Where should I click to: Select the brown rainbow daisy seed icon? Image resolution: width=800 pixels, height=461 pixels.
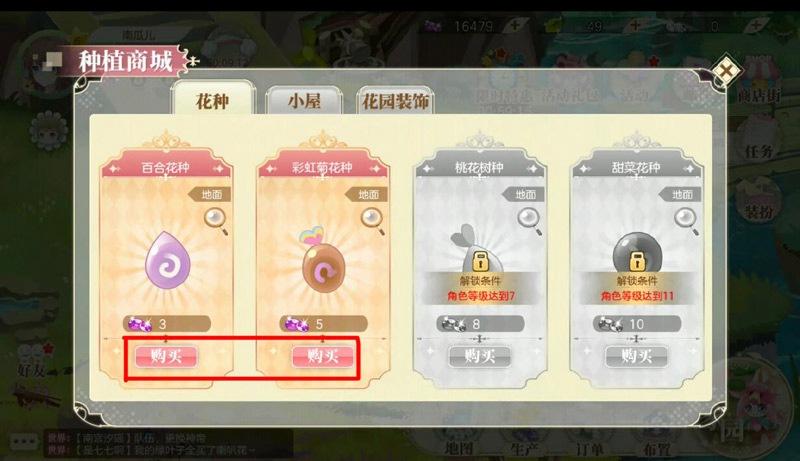click(323, 261)
